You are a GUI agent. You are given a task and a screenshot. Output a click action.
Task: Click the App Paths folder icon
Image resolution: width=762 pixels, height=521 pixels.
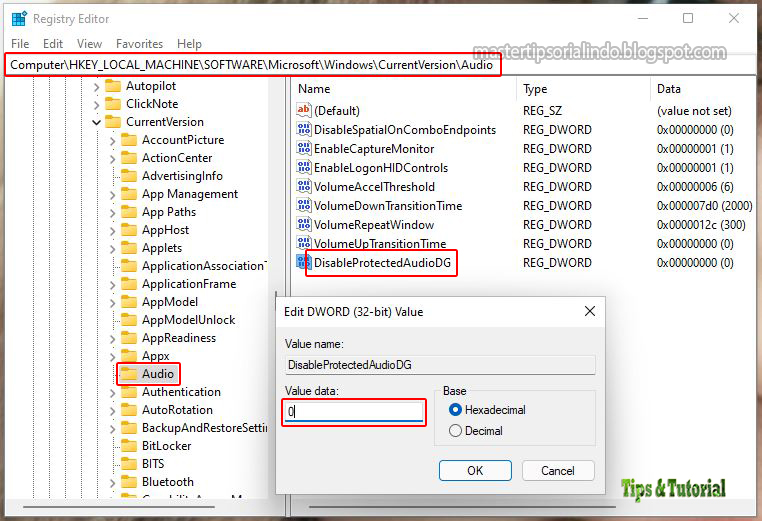pos(129,212)
